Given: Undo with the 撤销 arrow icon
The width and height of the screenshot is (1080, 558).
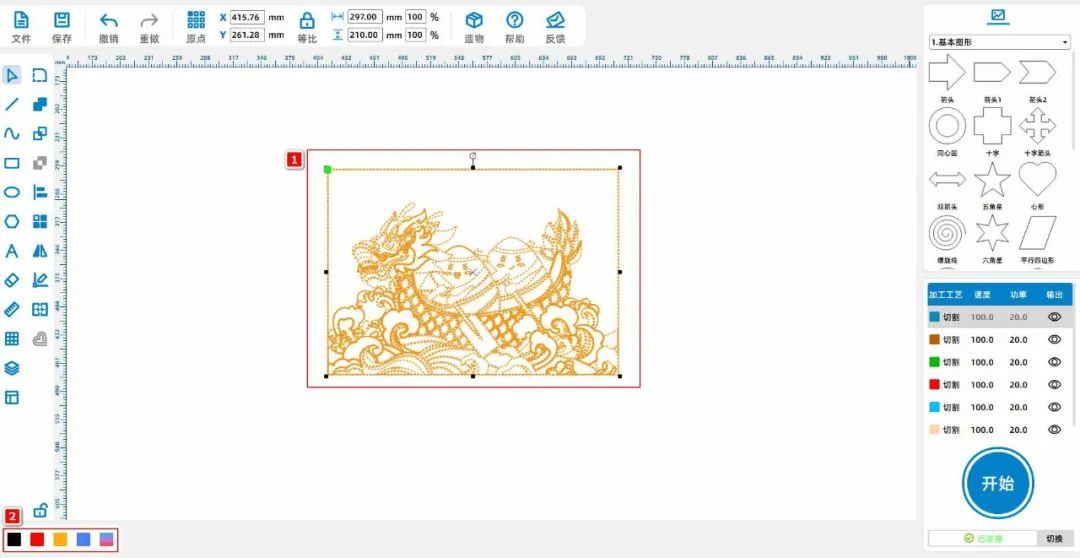Looking at the screenshot, I should point(109,21).
